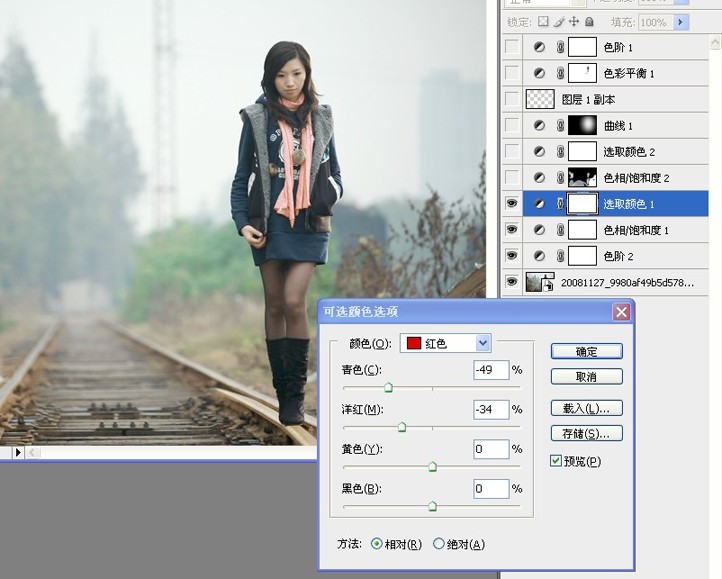The image size is (722, 579).
Task: Show the 图层 1 副本 layer visibility
Action: [x=512, y=99]
